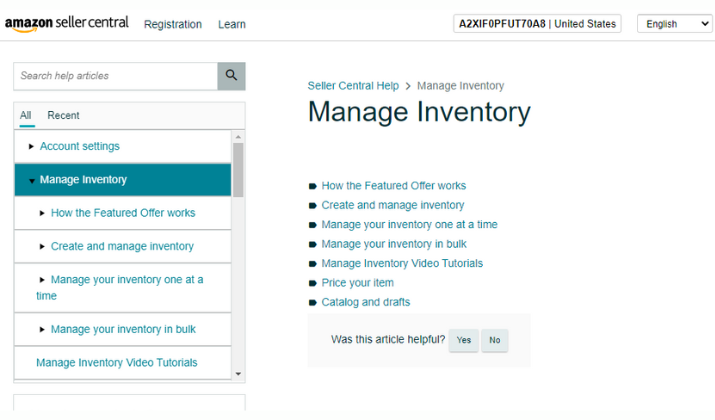Viewport: 715px width, 420px height.
Task: Open main Manage Inventory Video Tutorials link
Action: coord(402,264)
